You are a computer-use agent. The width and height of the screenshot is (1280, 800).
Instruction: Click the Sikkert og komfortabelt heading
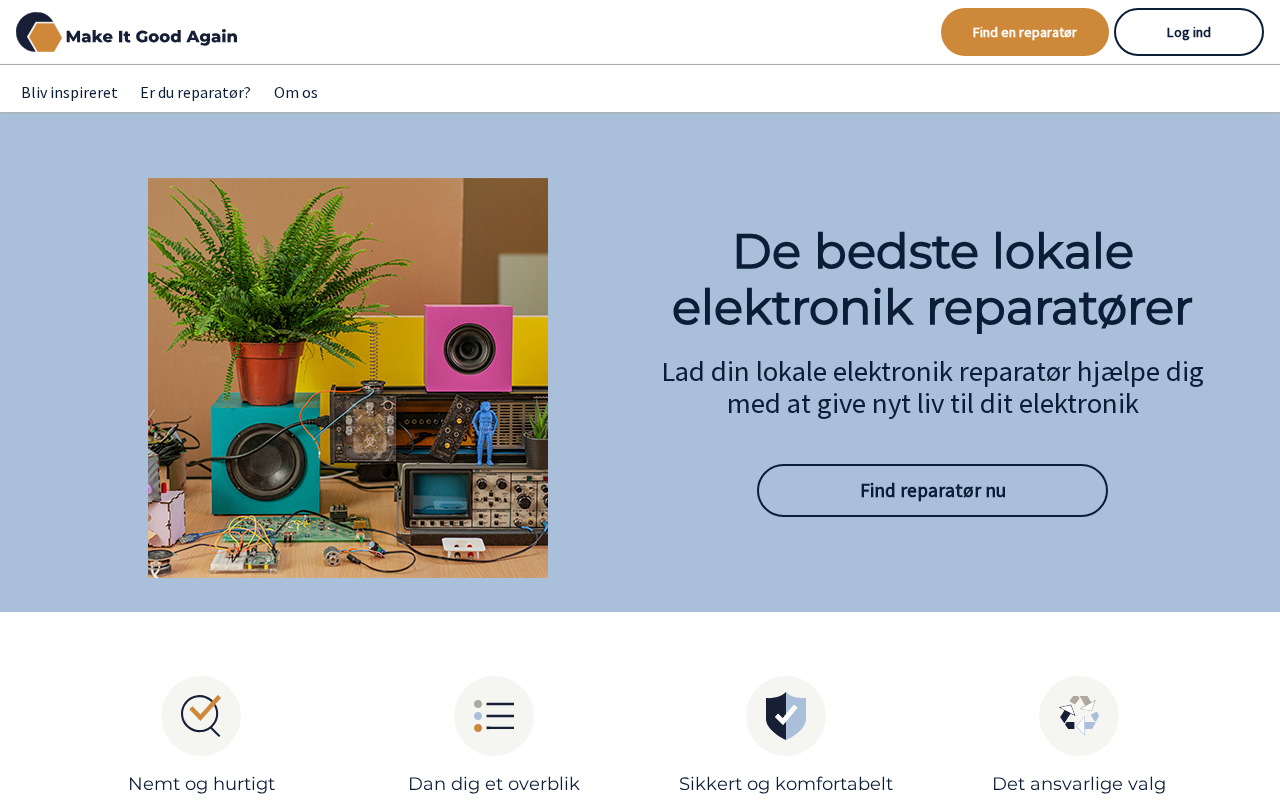click(786, 784)
